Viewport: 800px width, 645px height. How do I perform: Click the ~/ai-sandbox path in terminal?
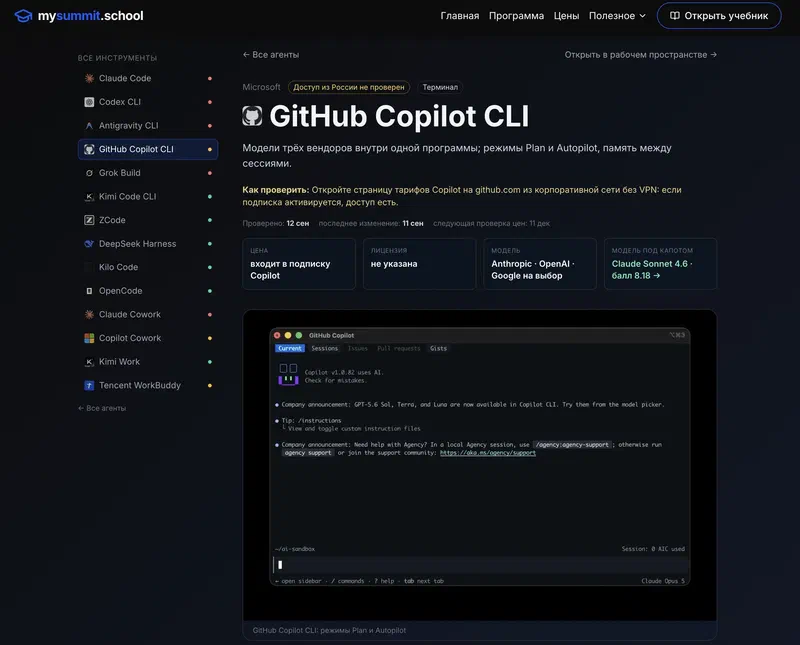(x=295, y=549)
